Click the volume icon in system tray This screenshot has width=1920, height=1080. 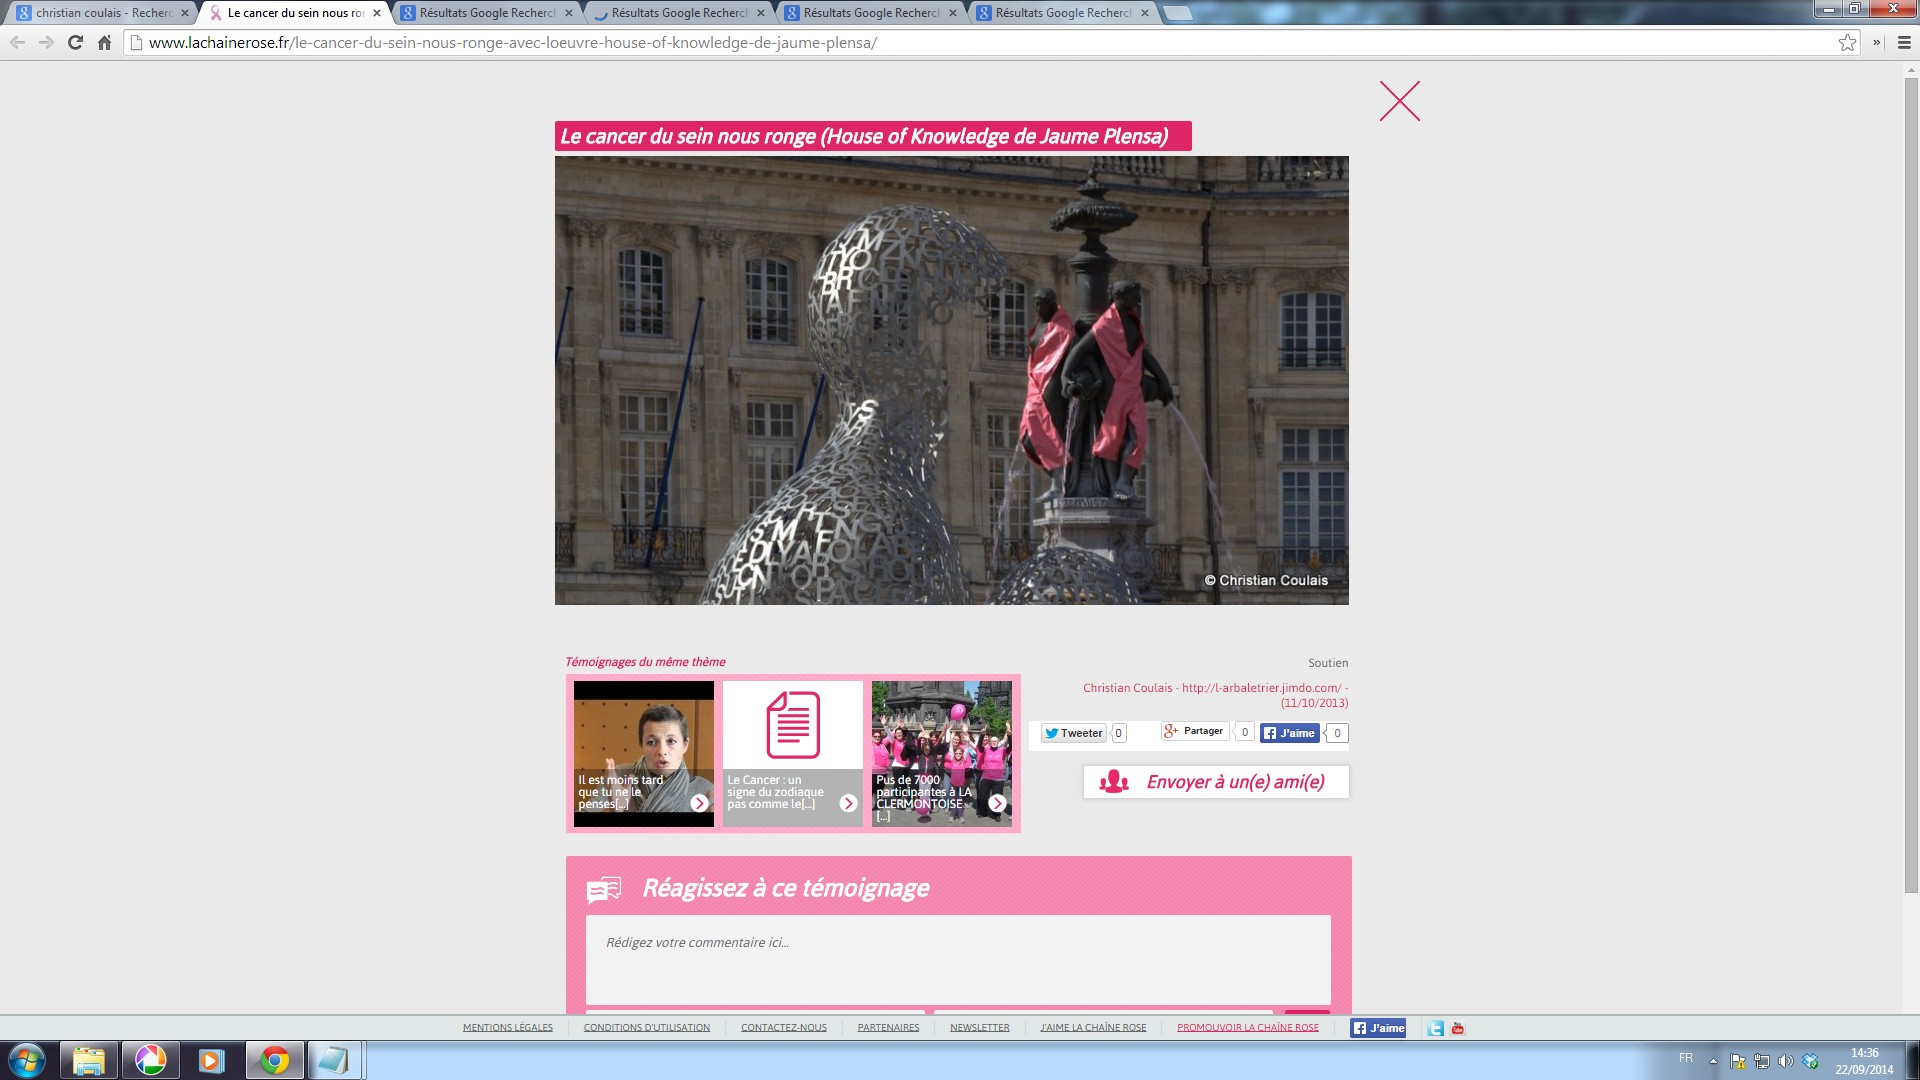(1785, 1061)
